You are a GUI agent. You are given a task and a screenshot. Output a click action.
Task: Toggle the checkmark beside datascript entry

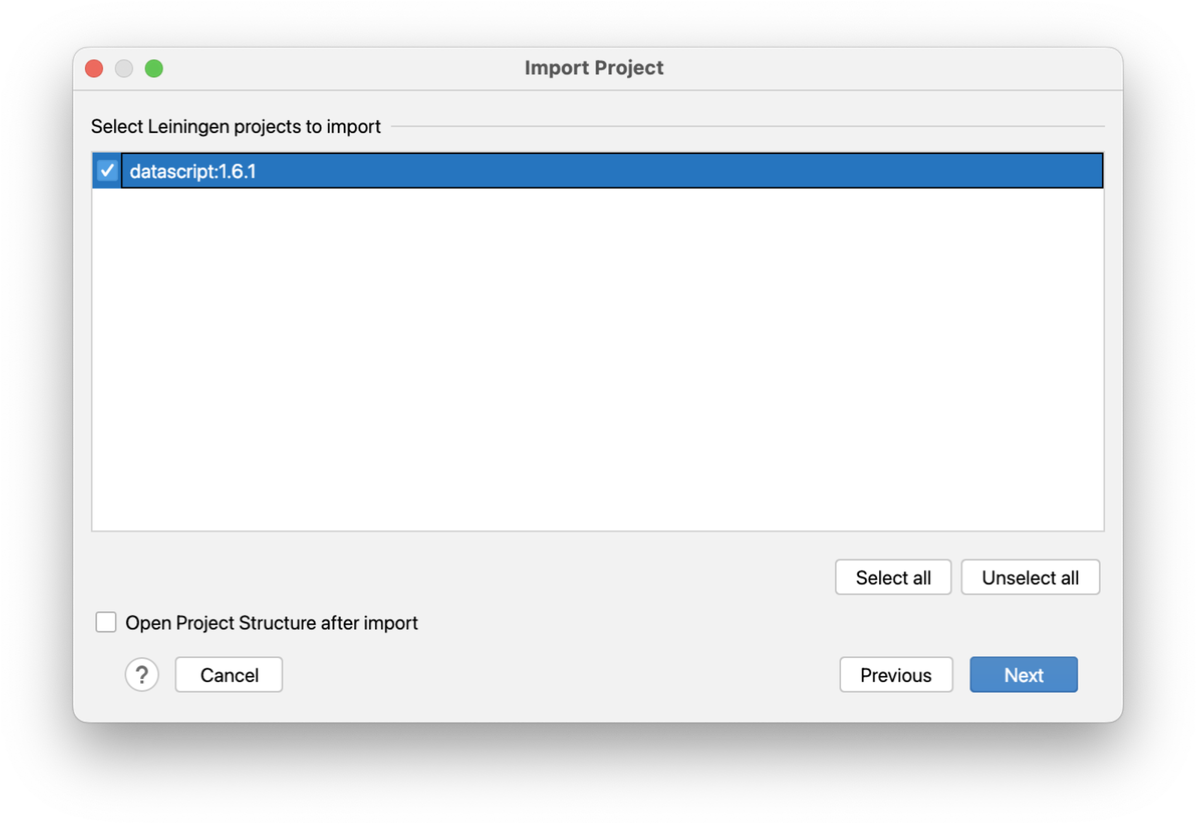(x=107, y=170)
